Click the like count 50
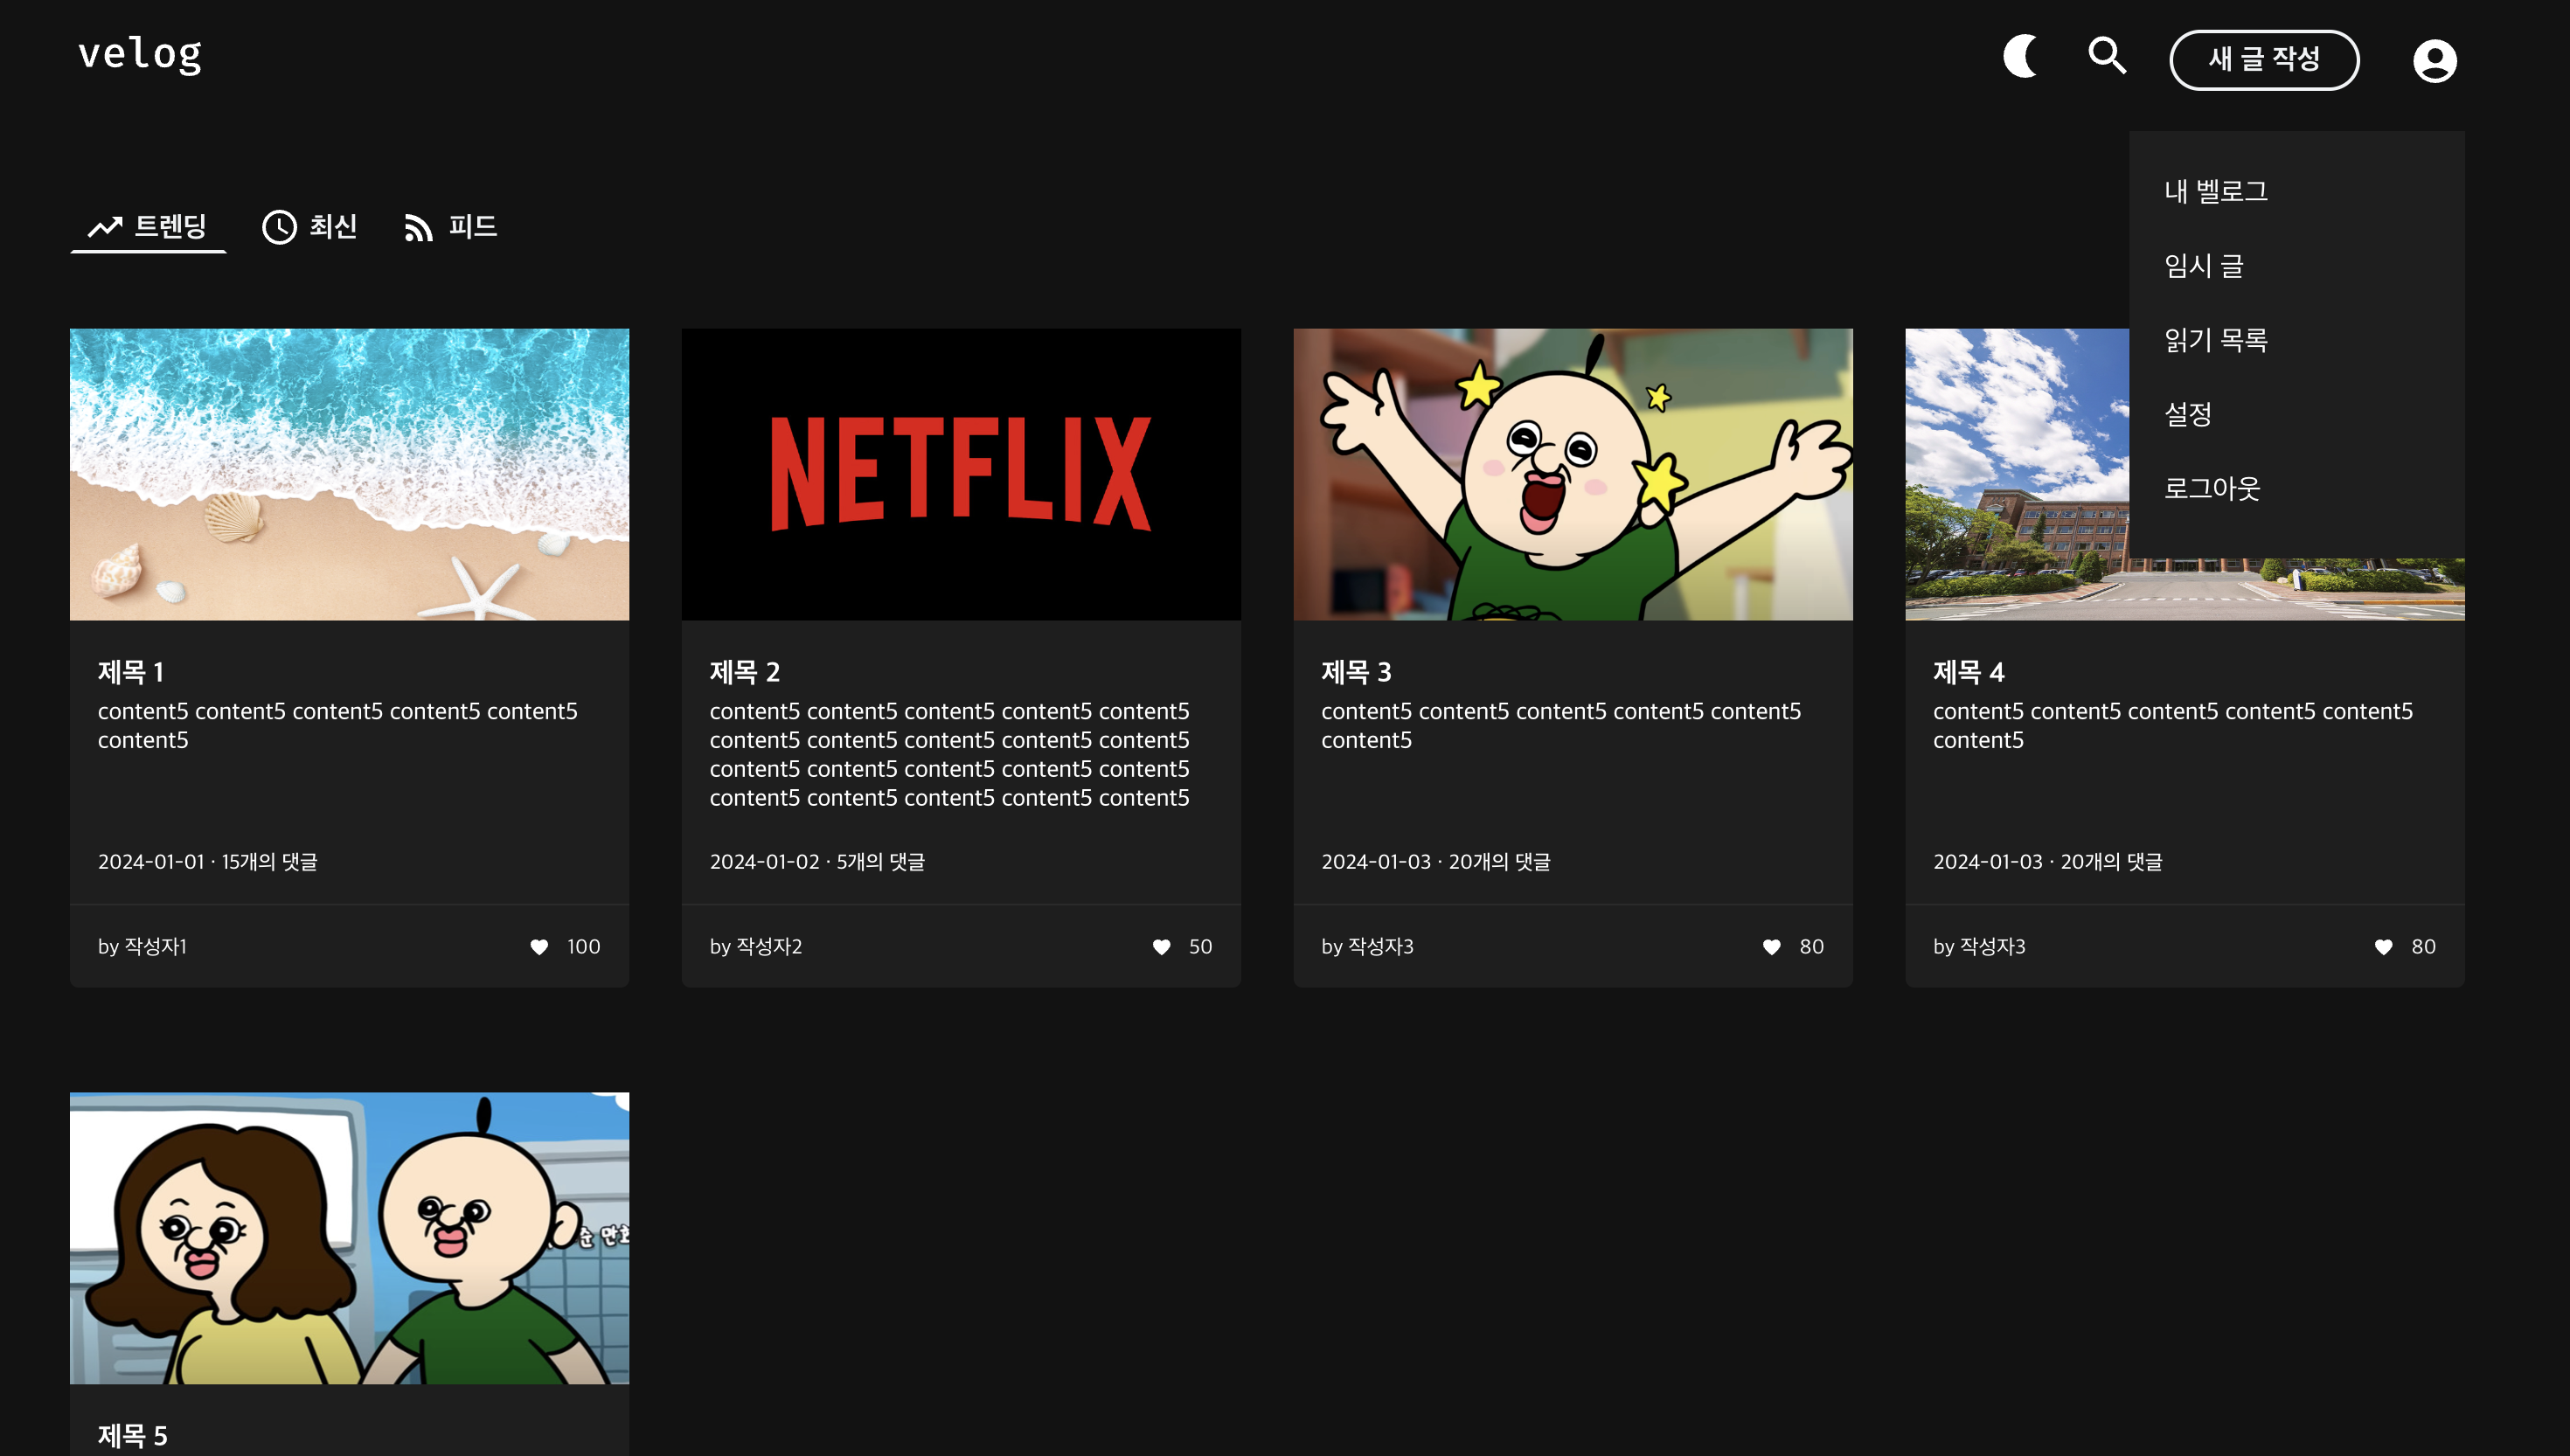 [x=1201, y=947]
